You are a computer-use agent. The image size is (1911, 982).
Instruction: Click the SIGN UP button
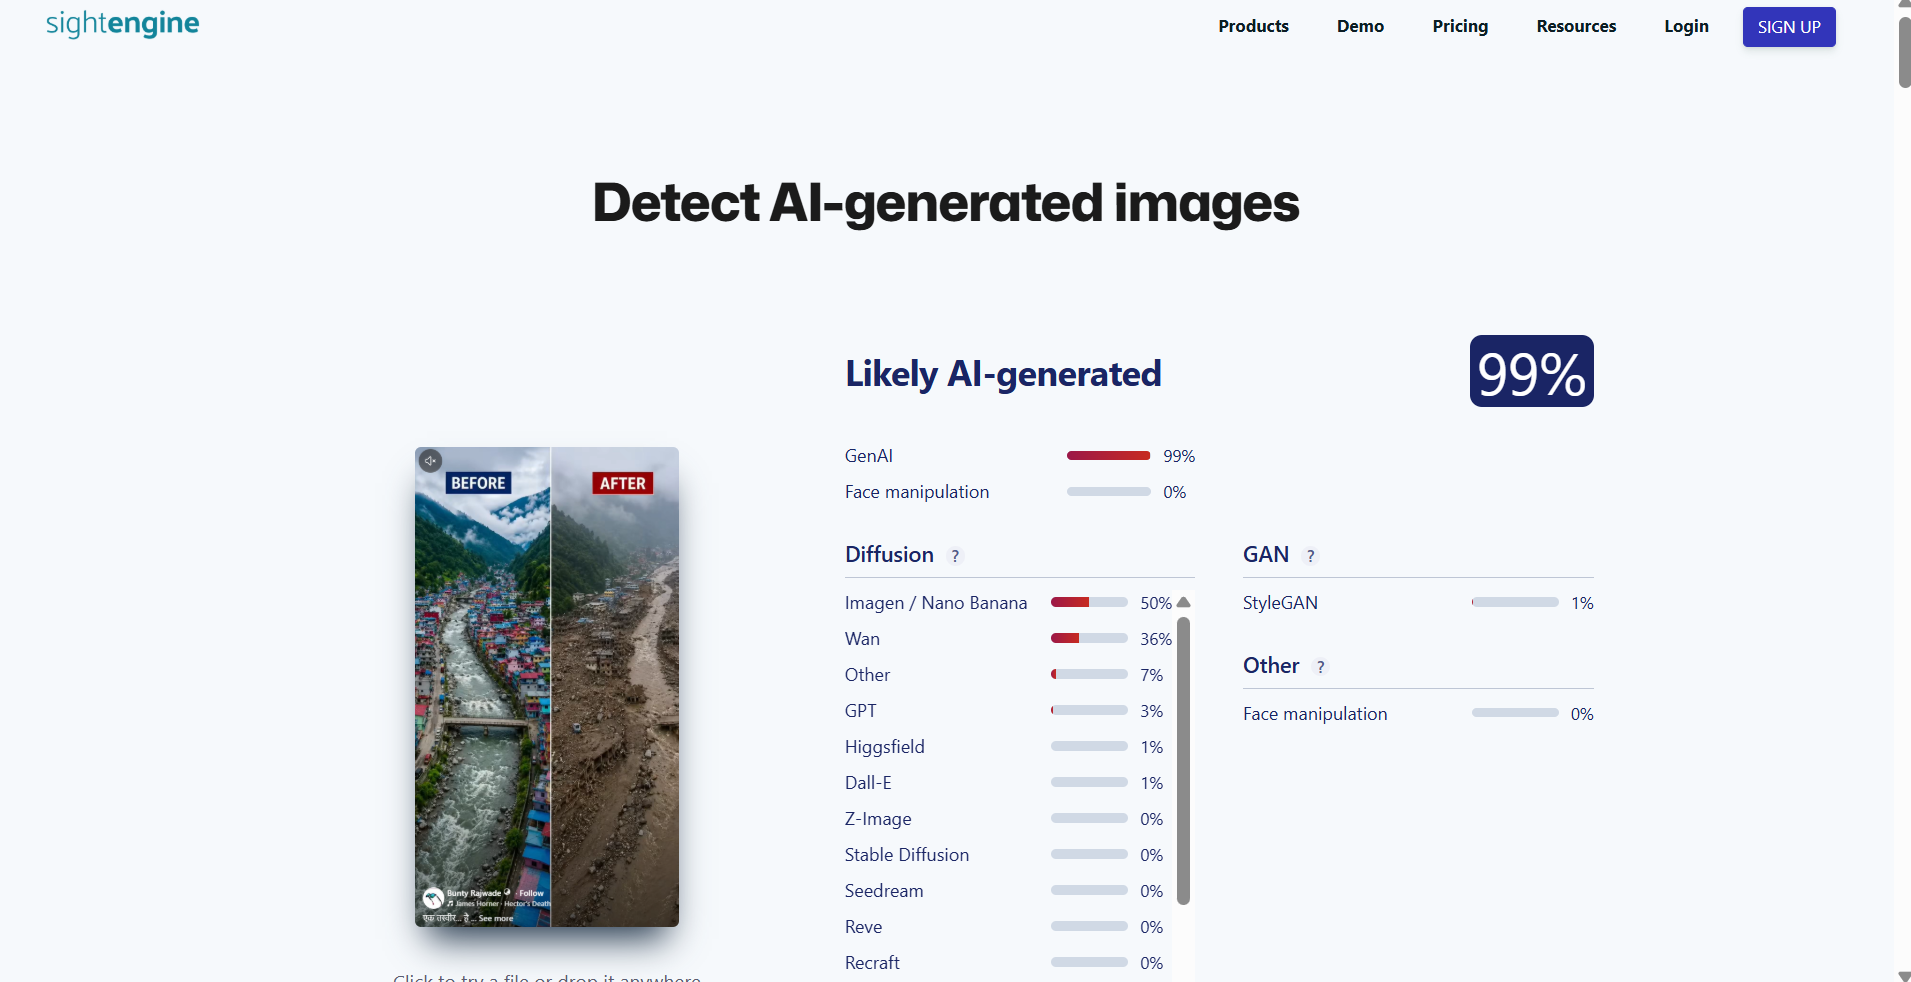(x=1789, y=27)
